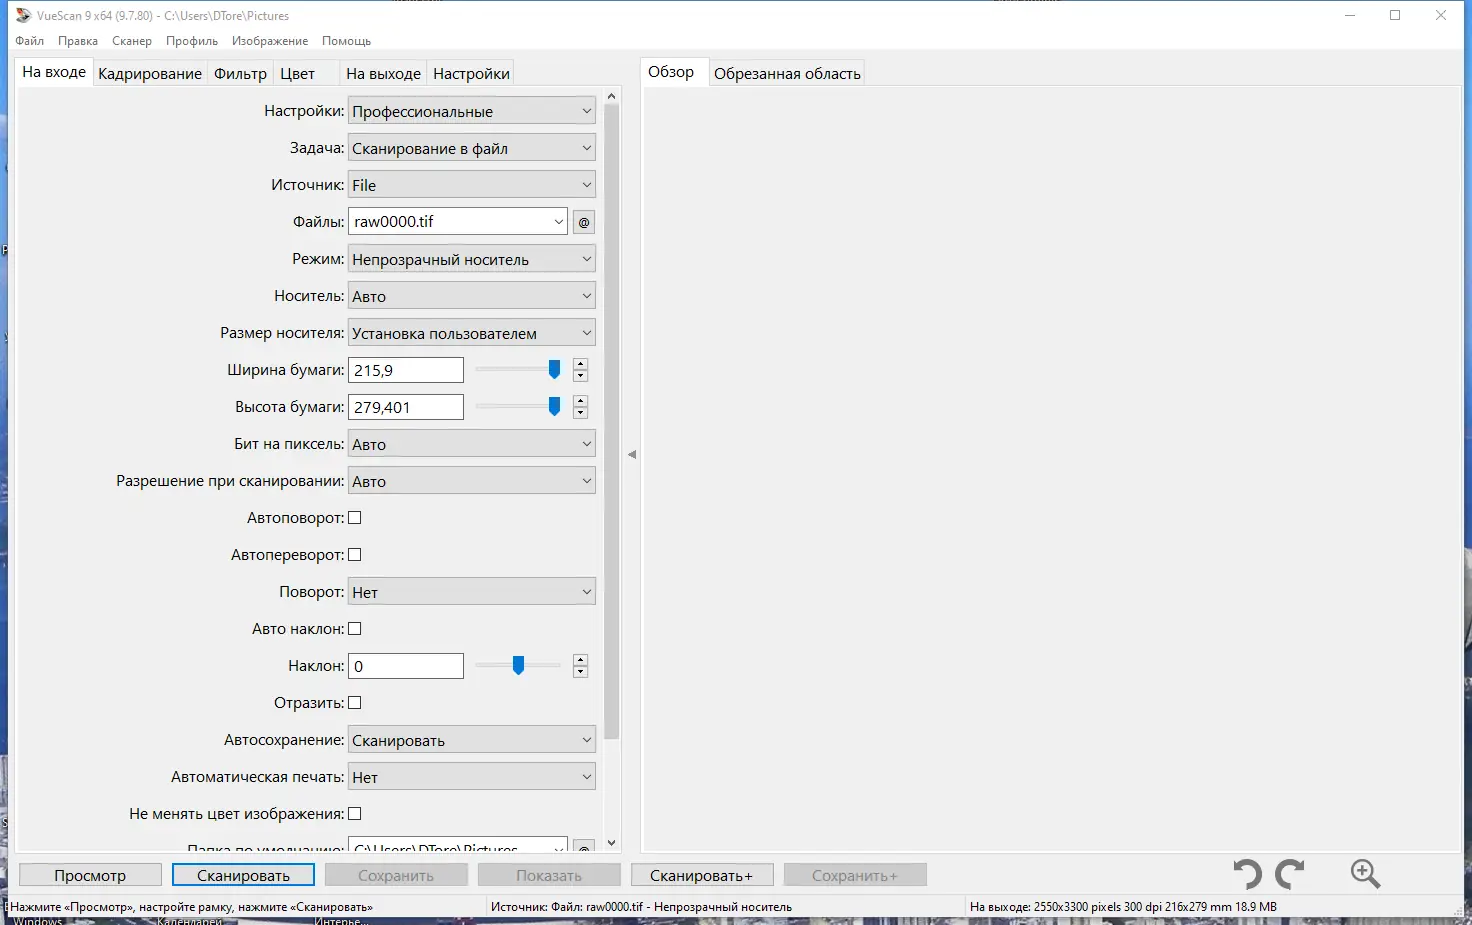Screen dimensions: 1472x925
Task: Activate the zoom magnifier tool
Action: pos(1365,873)
